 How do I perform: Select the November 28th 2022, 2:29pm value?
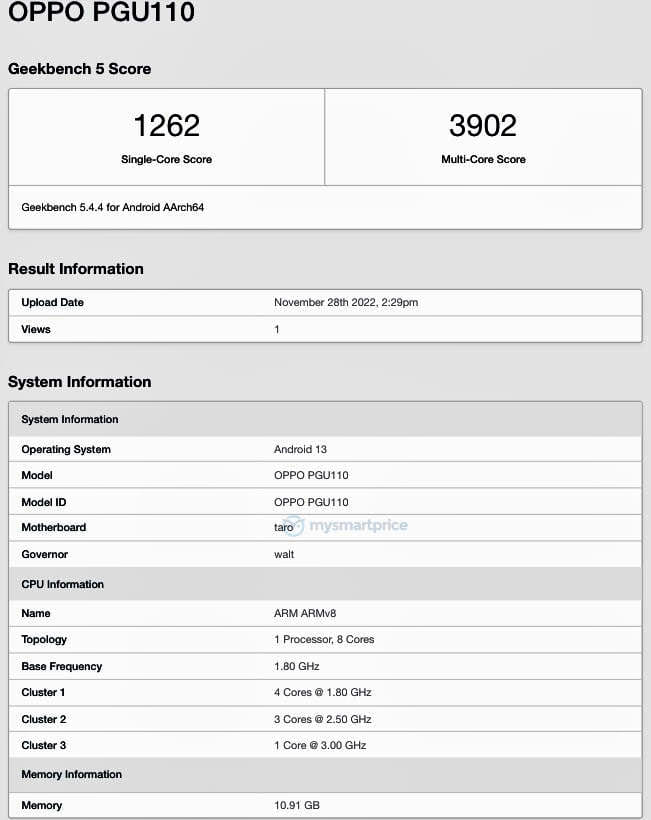(x=346, y=302)
